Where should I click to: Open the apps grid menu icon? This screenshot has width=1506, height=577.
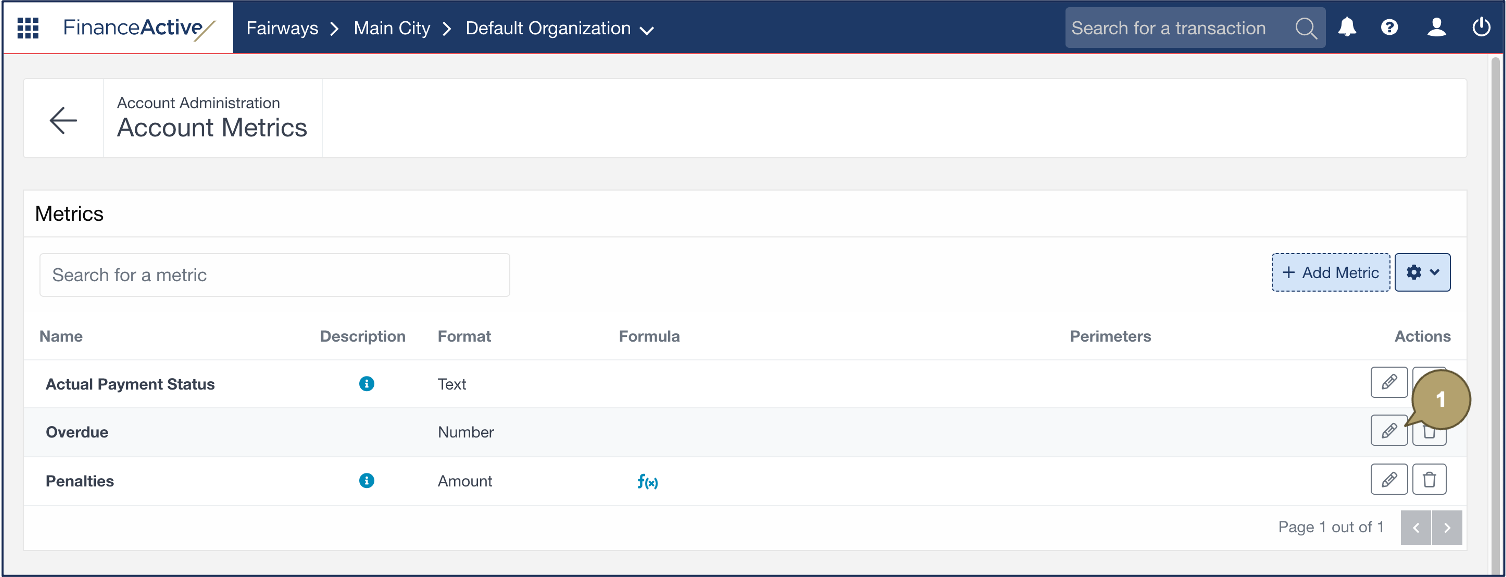(x=28, y=28)
